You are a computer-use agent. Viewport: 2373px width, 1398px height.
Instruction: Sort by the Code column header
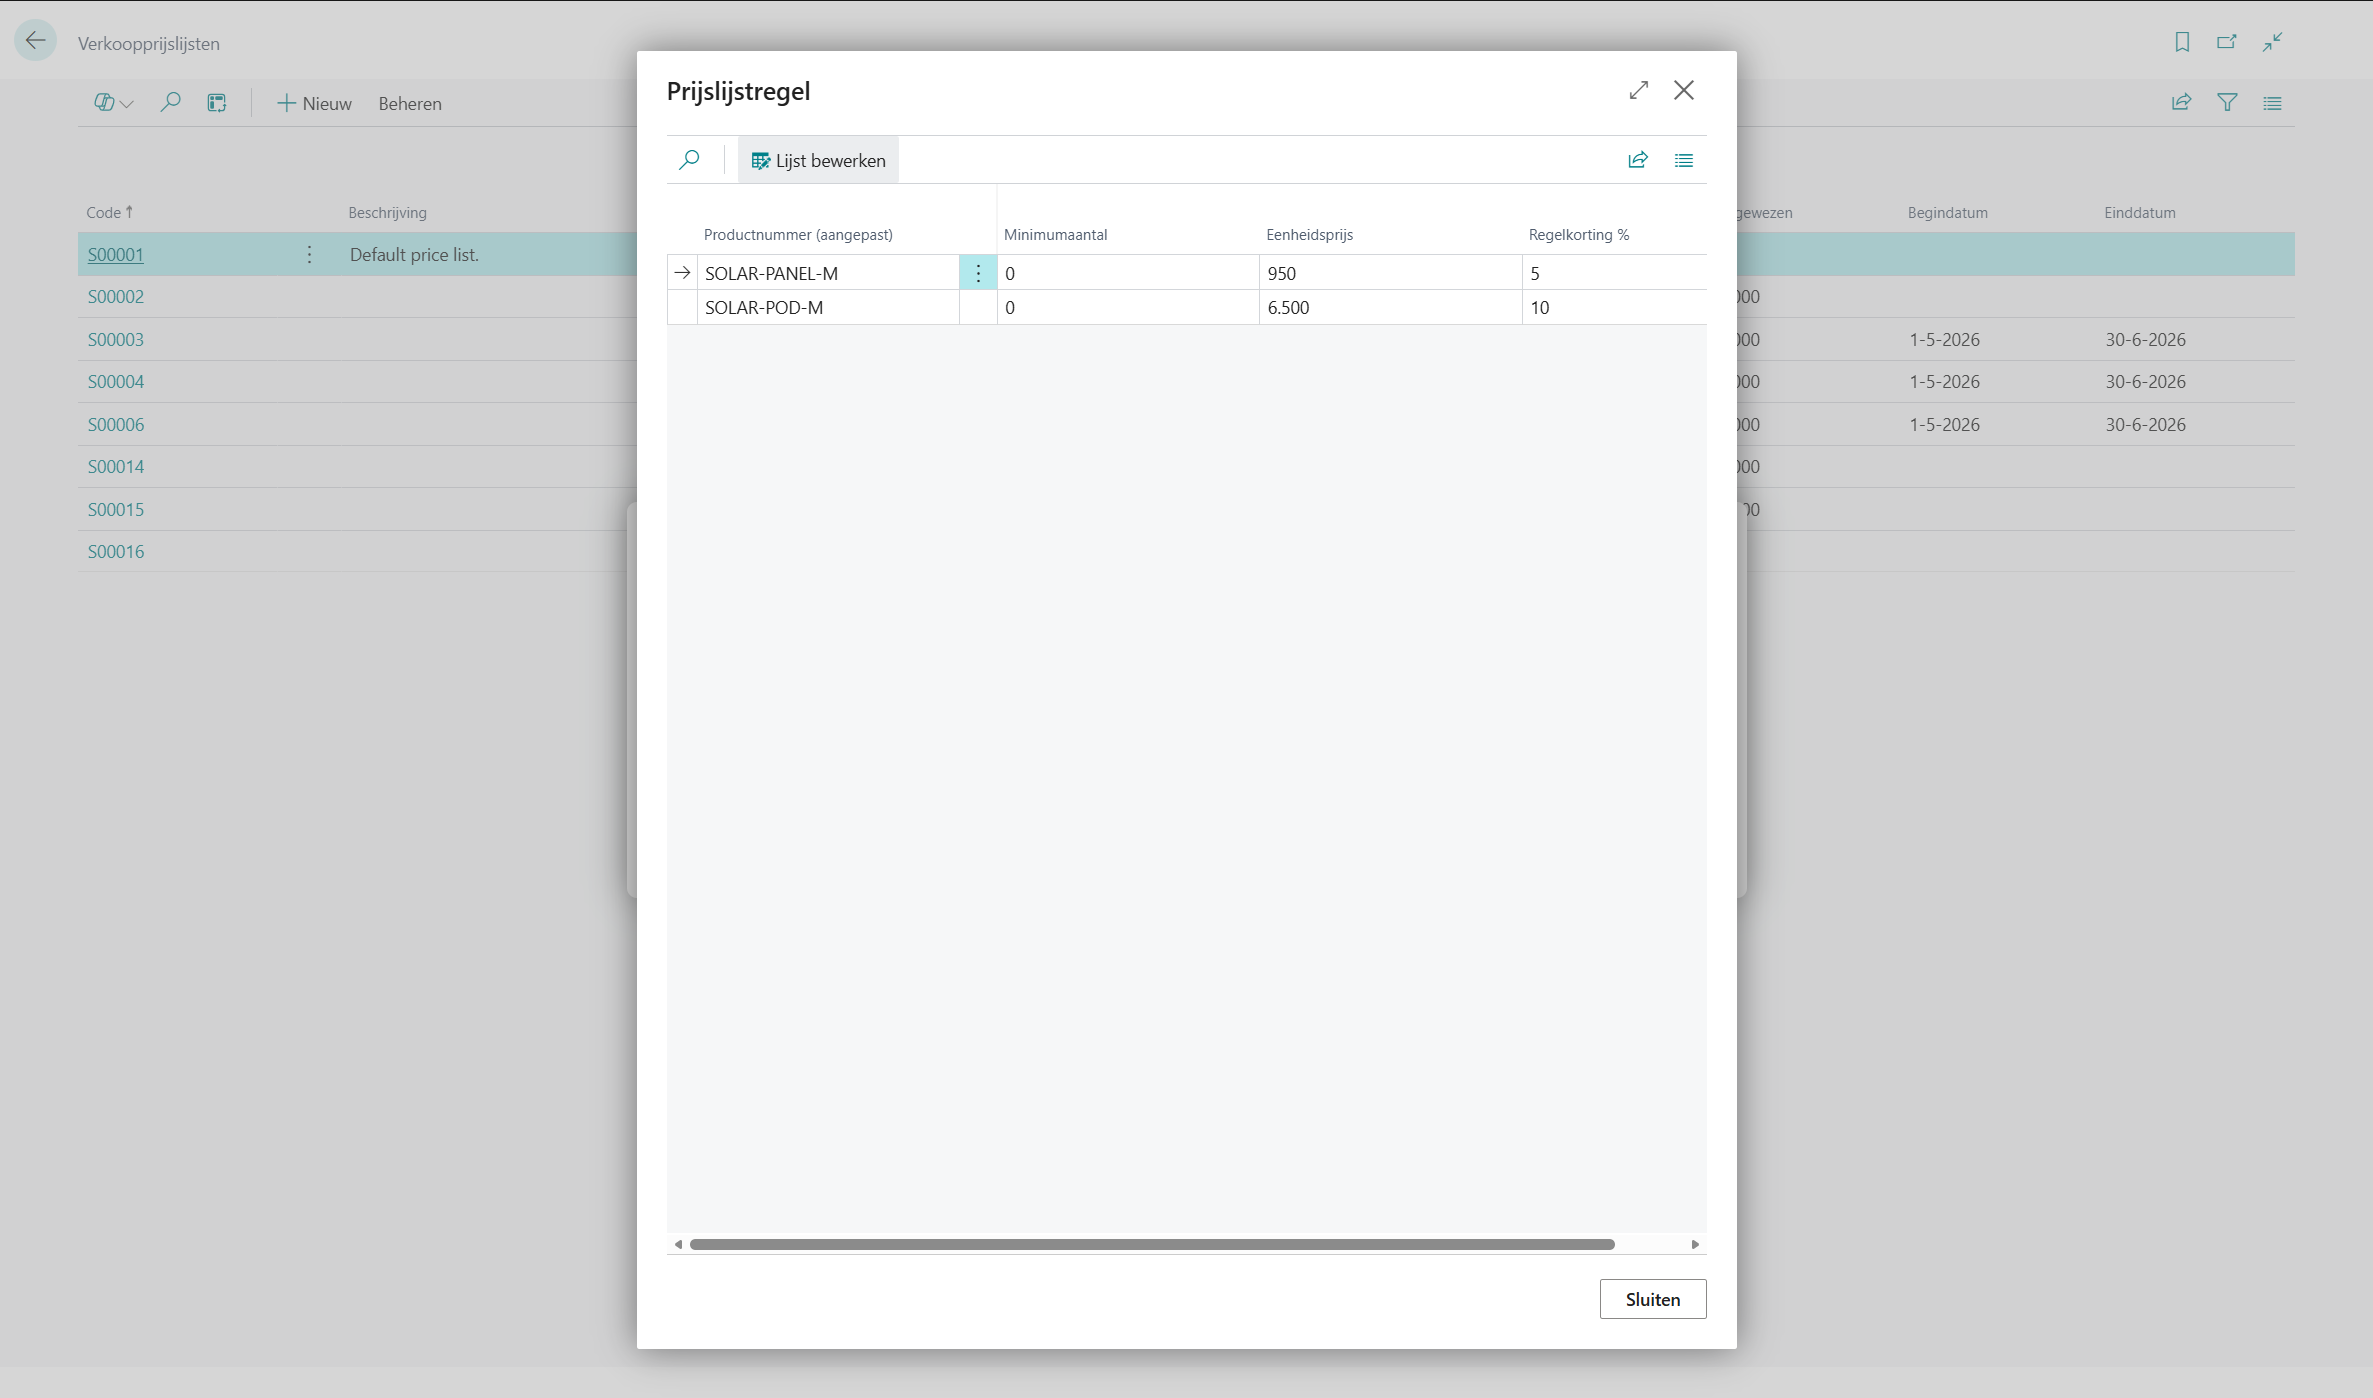pos(104,213)
